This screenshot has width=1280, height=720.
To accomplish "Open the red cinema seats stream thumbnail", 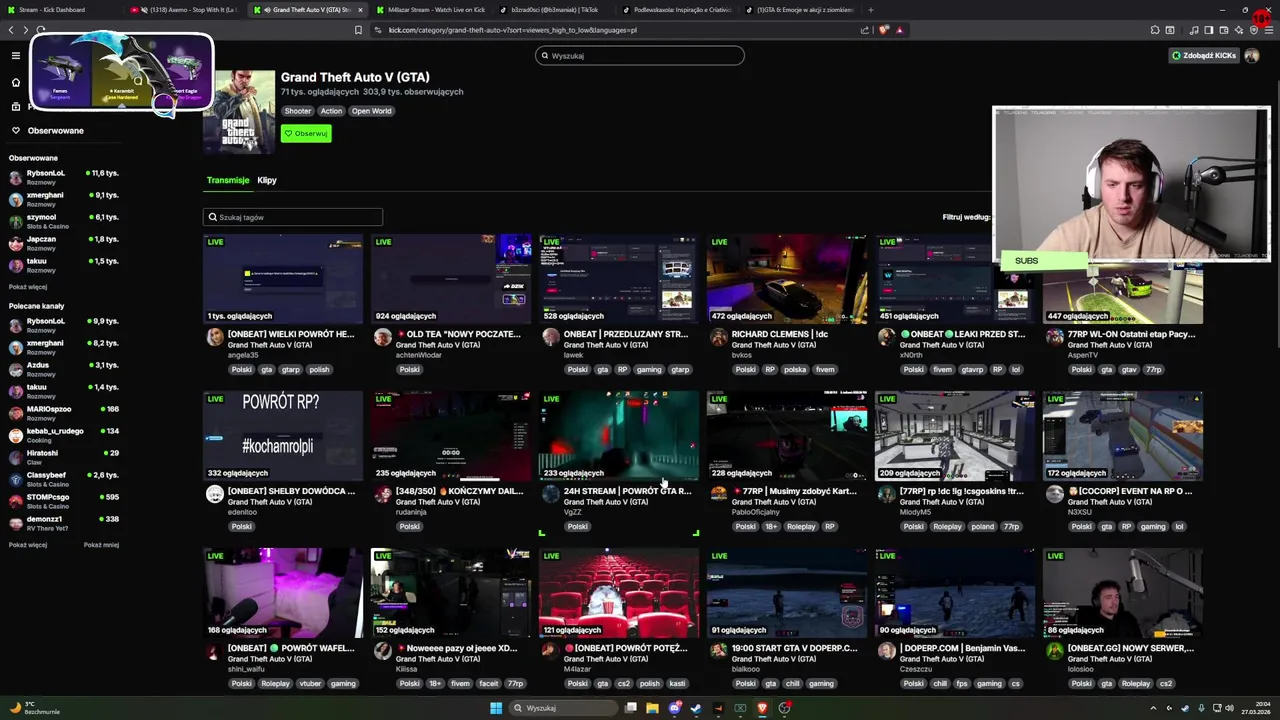I will coord(619,593).
